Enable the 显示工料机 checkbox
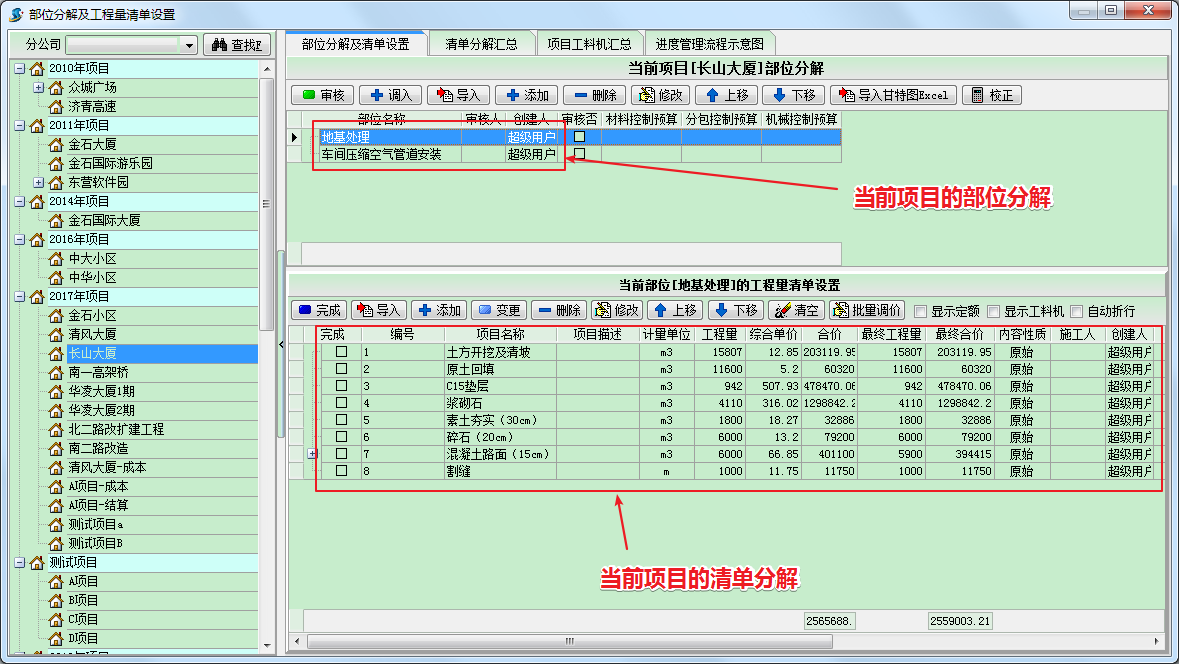Screen dimensions: 1179x664 [x=993, y=311]
